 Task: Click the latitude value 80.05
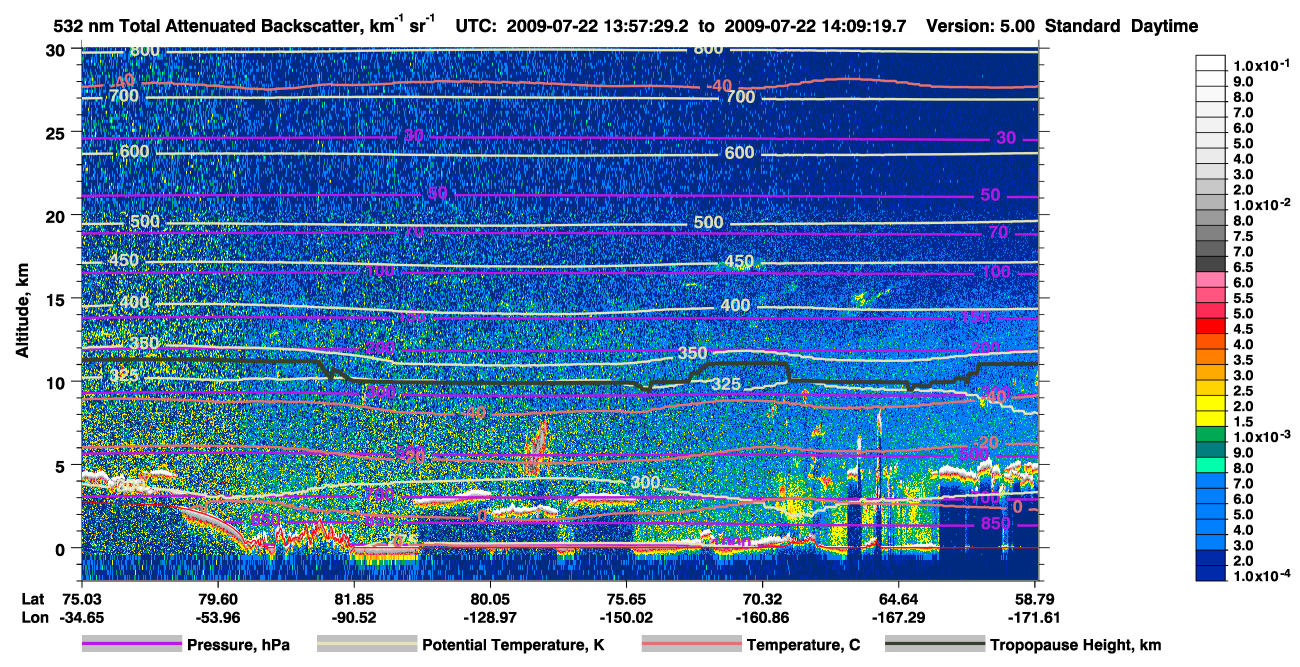click(x=489, y=598)
